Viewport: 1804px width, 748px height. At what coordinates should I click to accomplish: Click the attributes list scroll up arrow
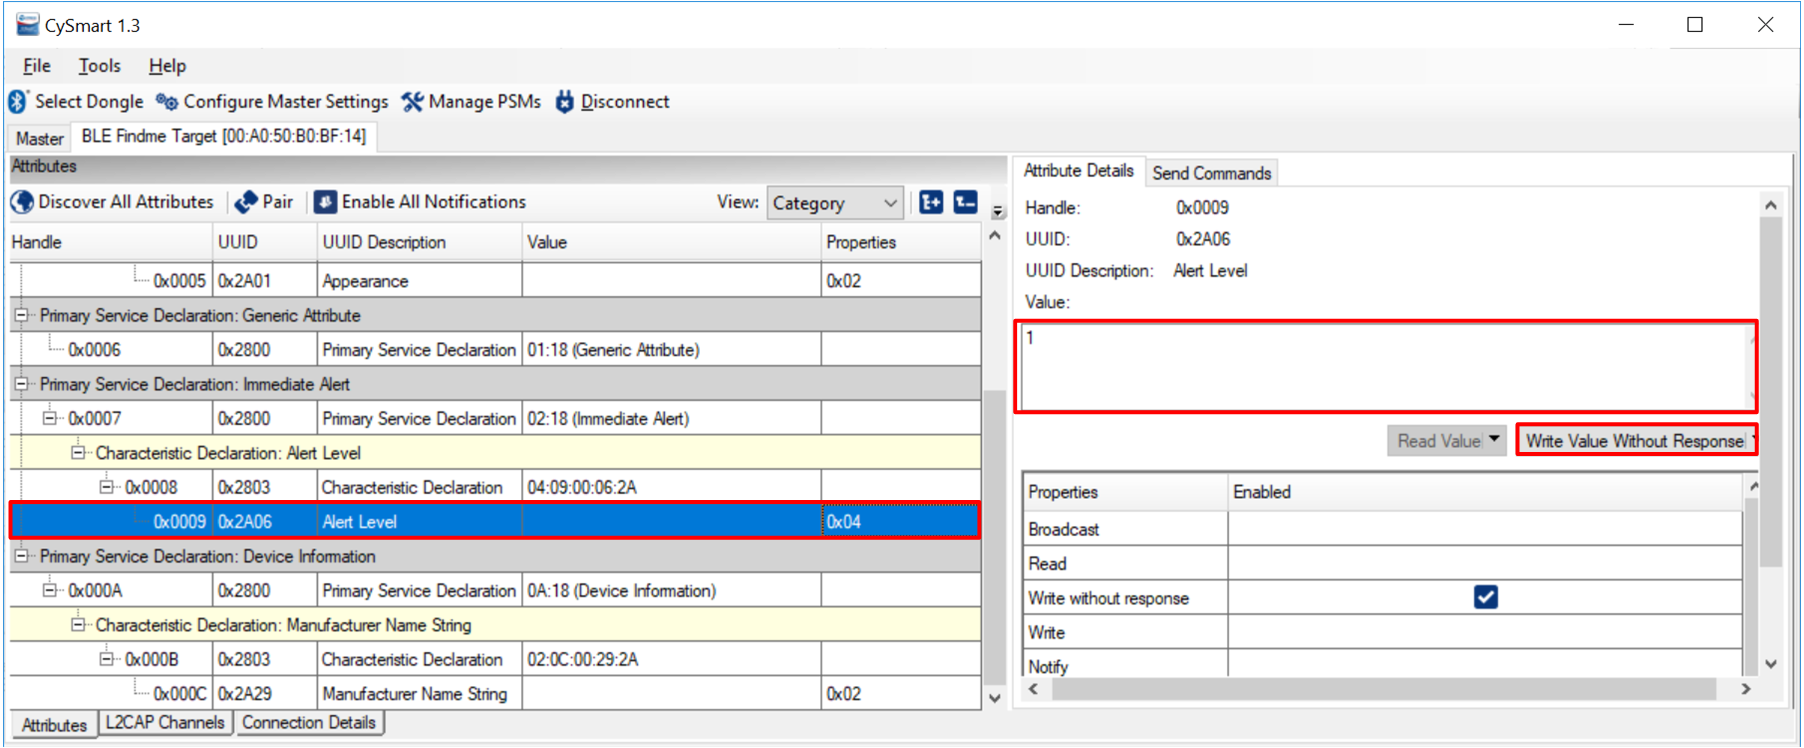[x=995, y=236]
